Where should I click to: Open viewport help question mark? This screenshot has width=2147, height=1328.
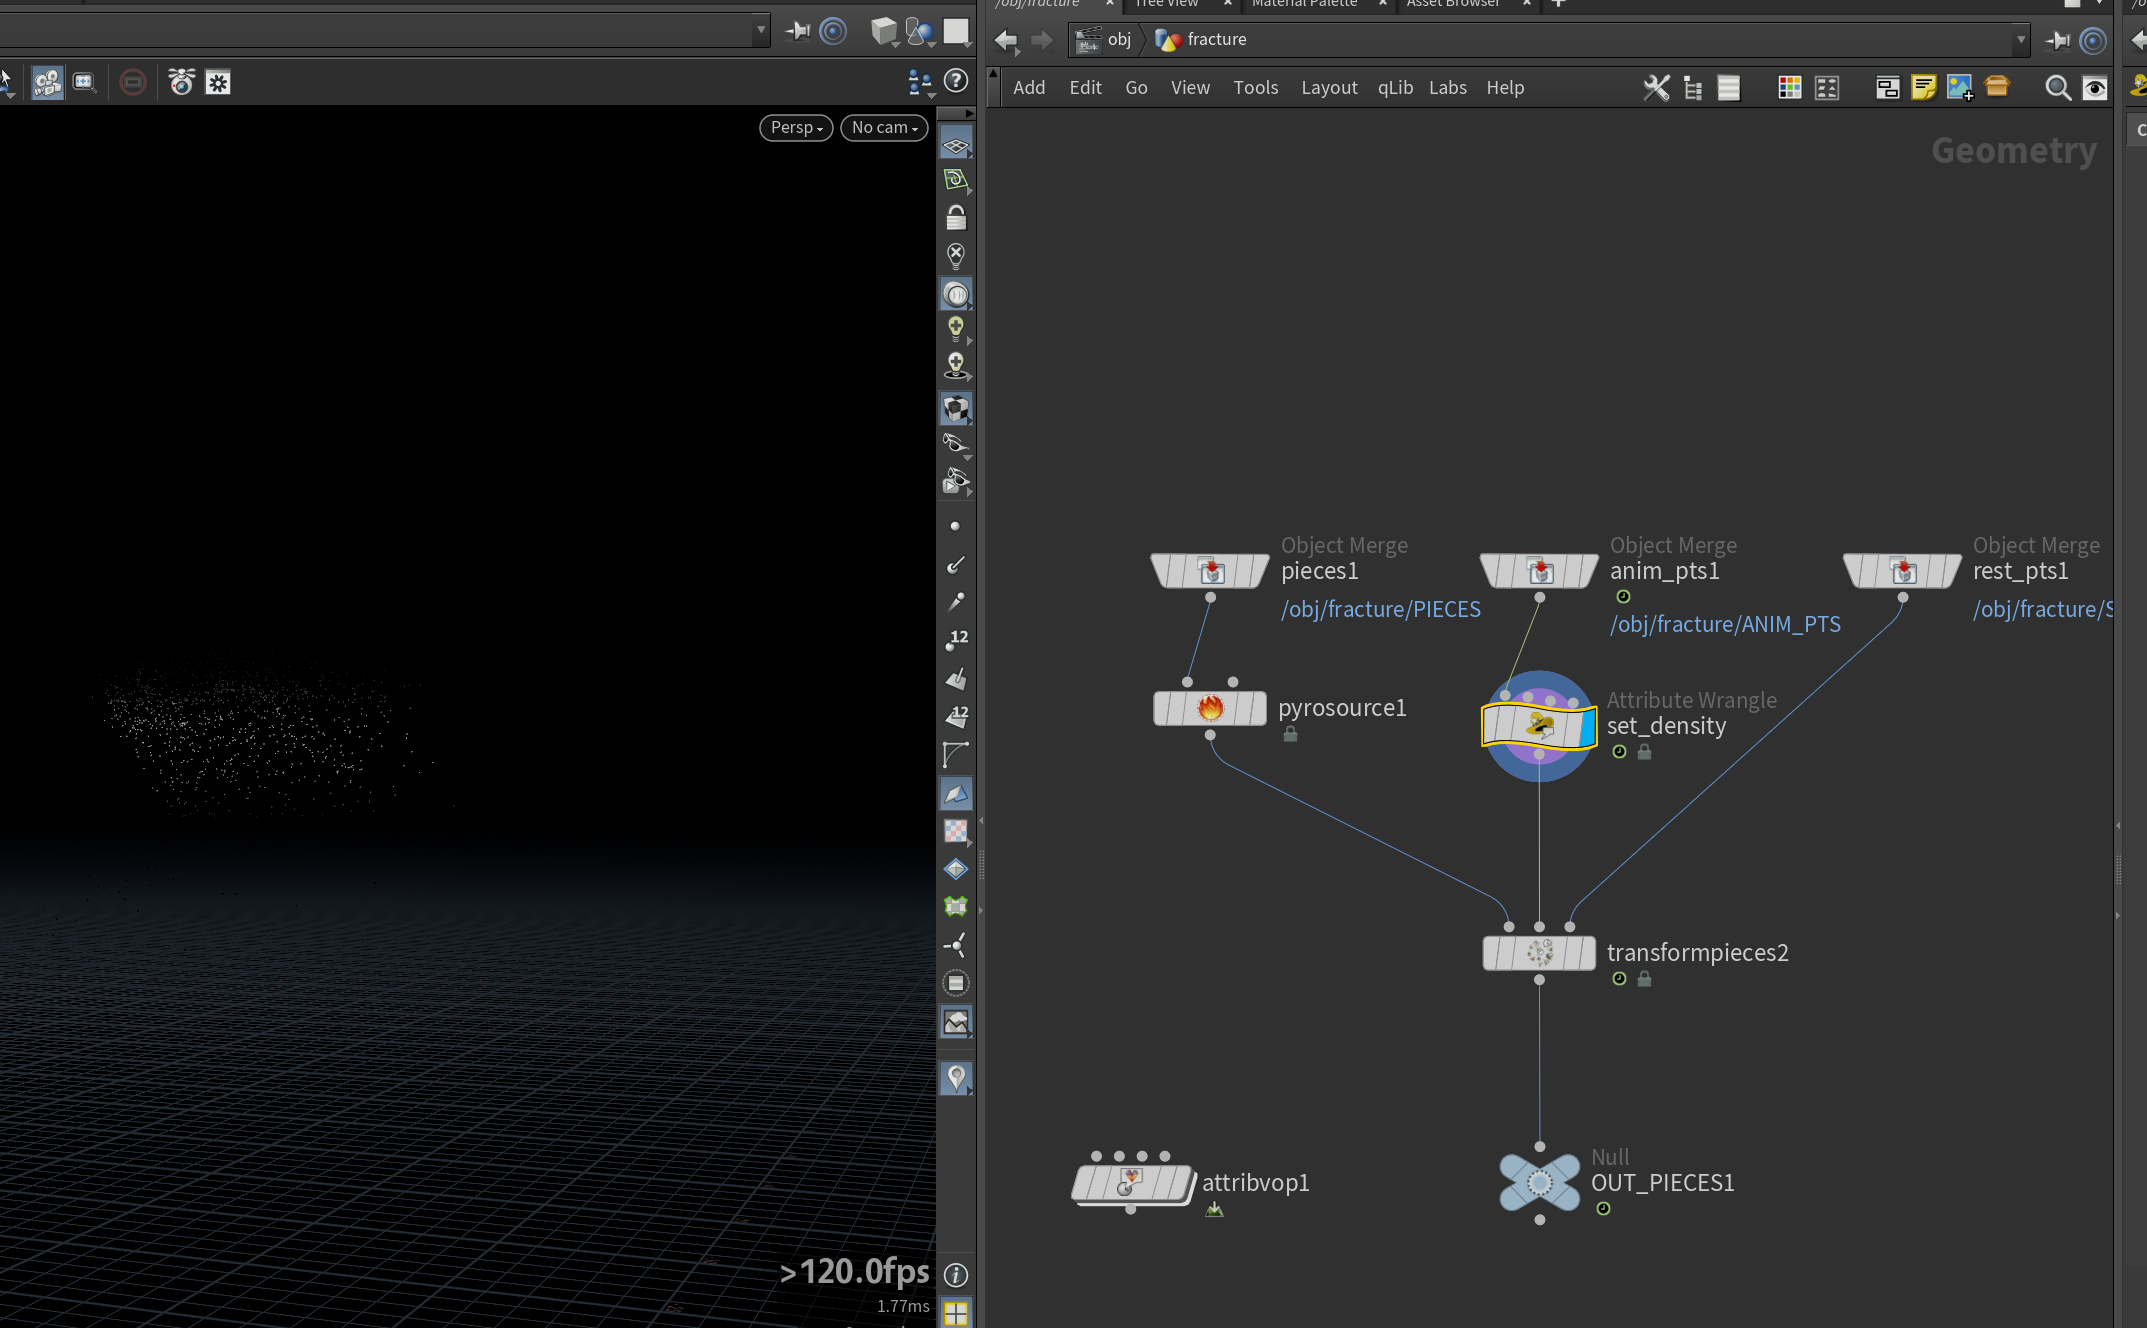tap(956, 81)
